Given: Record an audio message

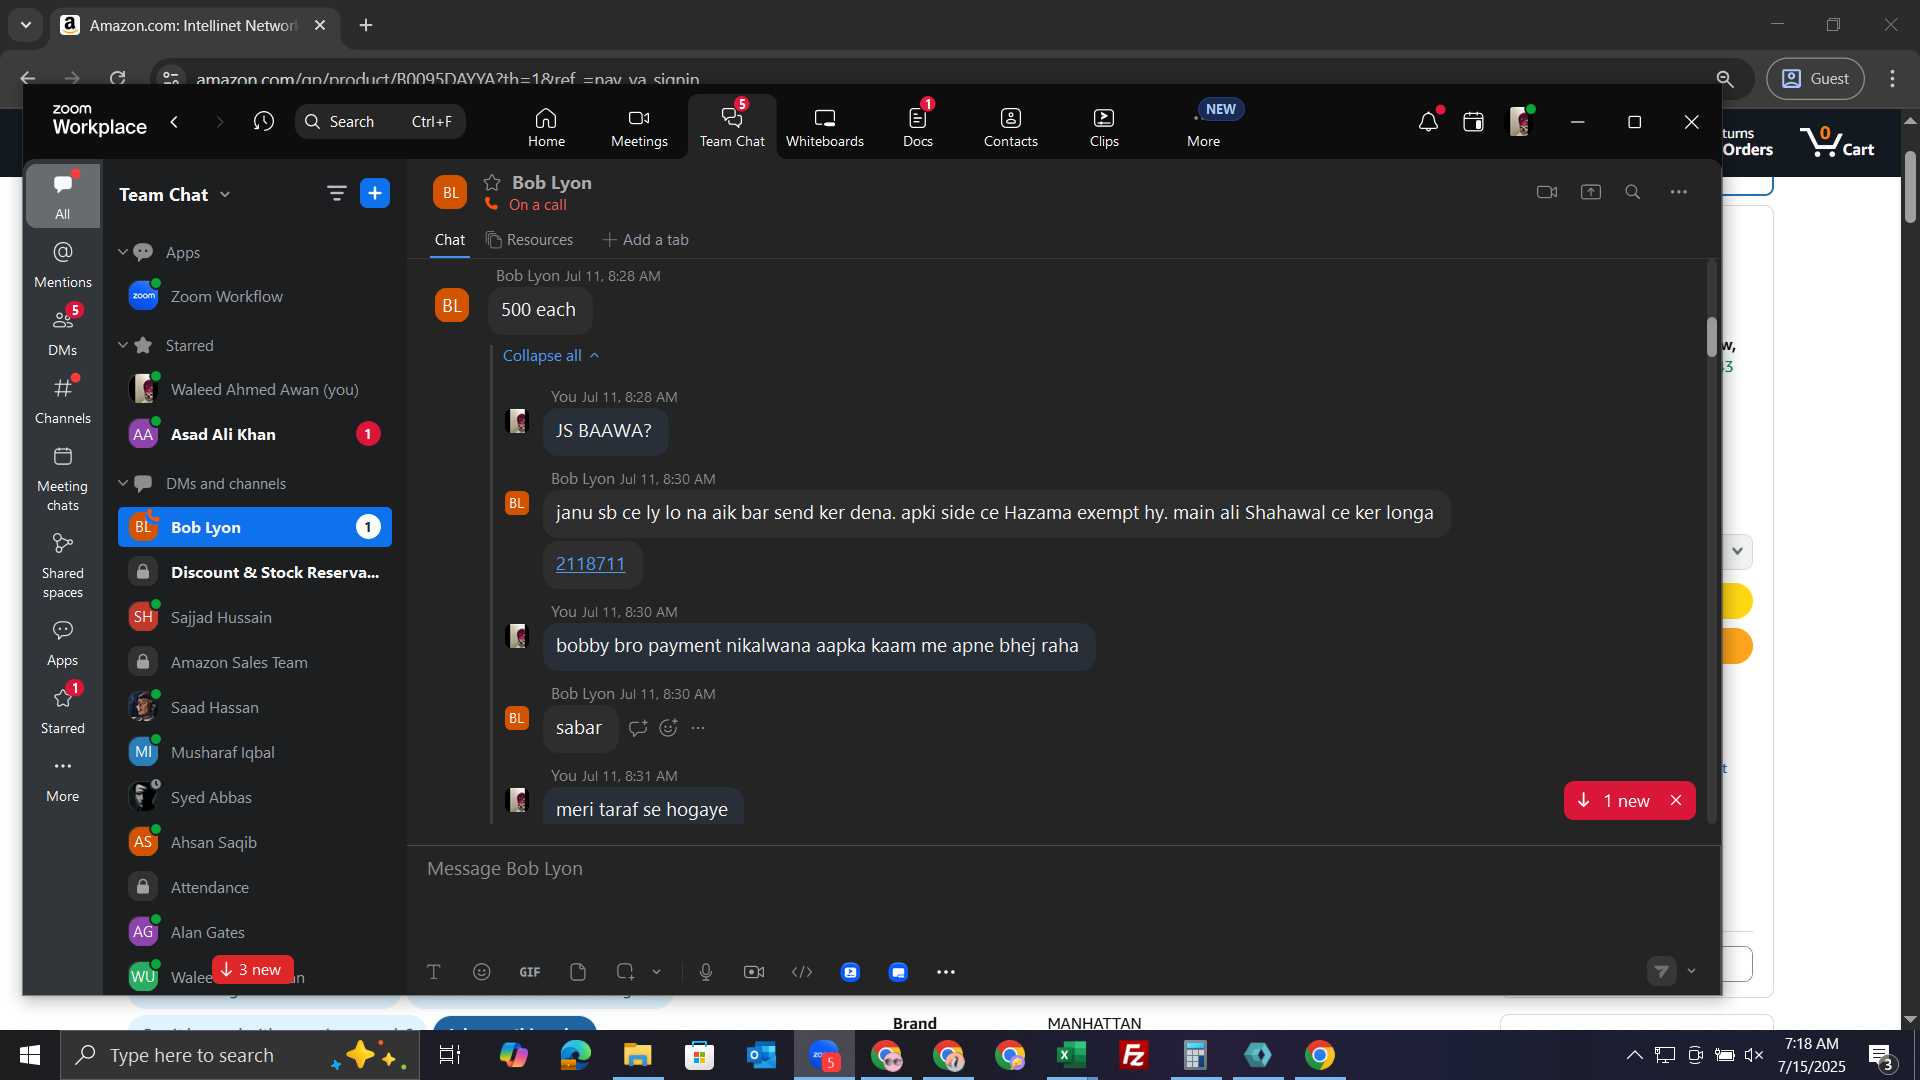Looking at the screenshot, I should pyautogui.click(x=706, y=972).
